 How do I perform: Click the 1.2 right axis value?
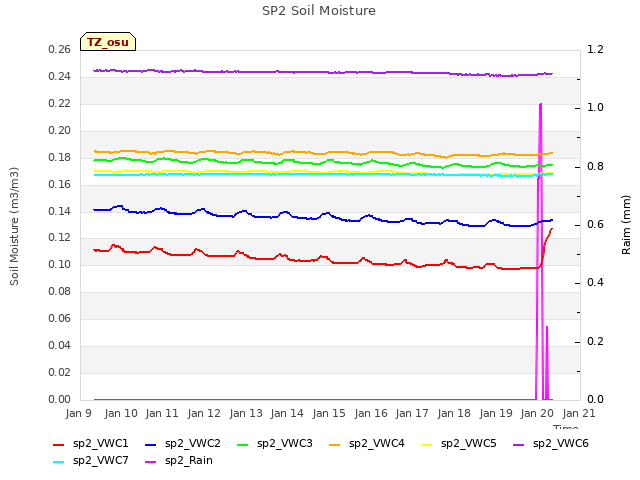coord(595,50)
